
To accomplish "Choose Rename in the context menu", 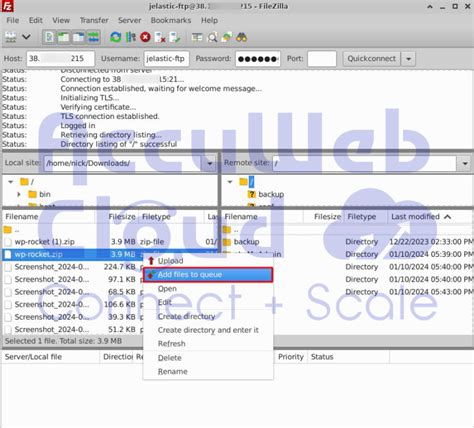I will pos(208,372).
